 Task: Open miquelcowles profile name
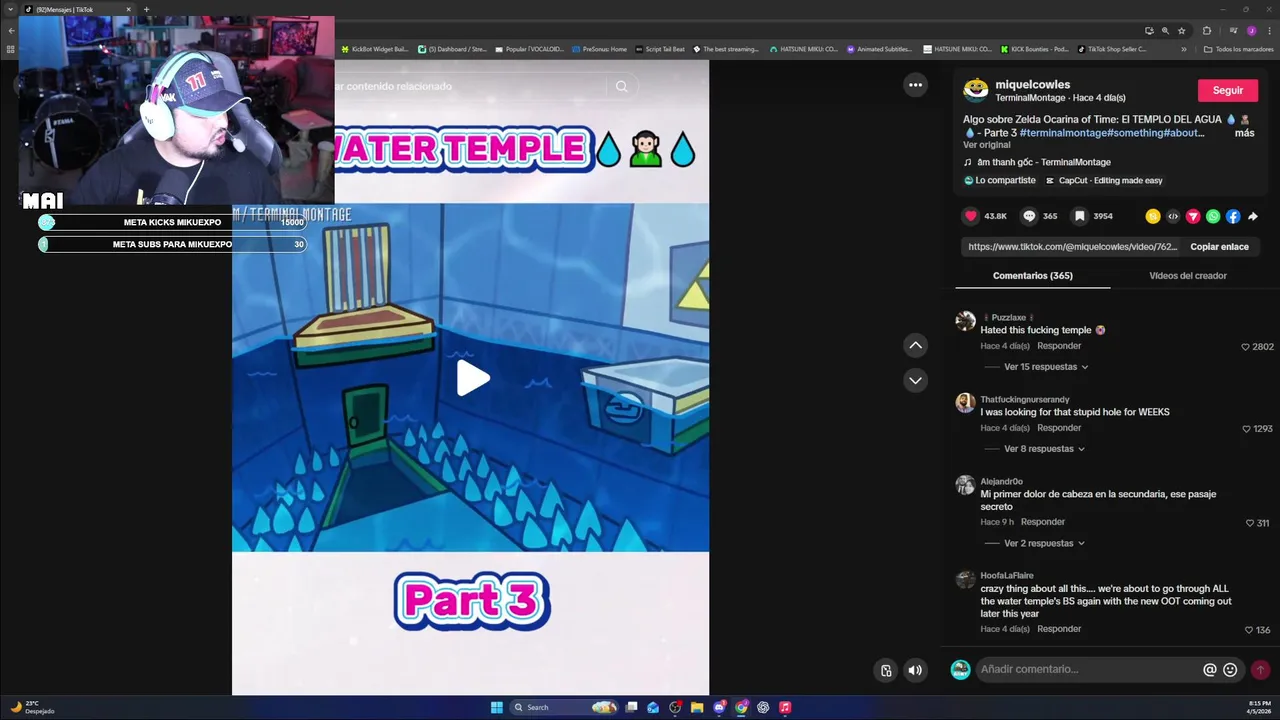pos(1032,85)
